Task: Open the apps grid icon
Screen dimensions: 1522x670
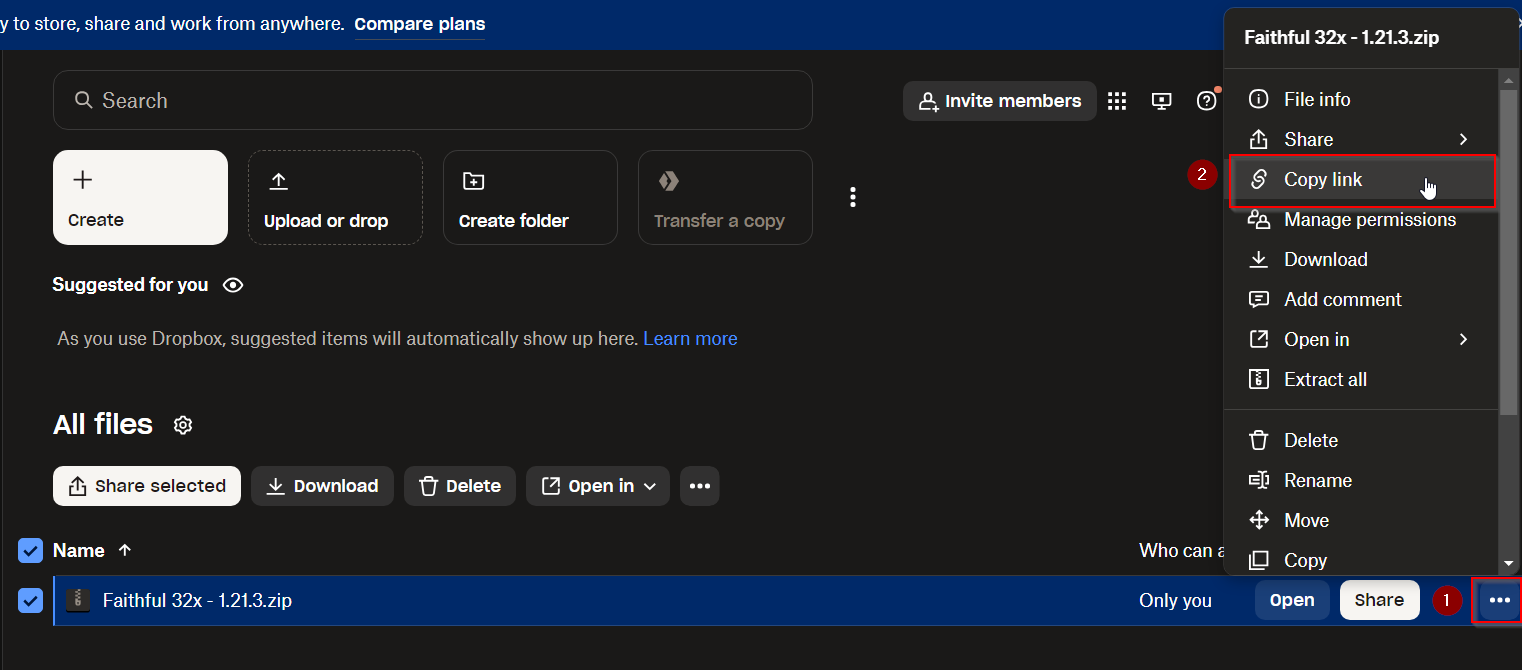Action: click(x=1117, y=100)
